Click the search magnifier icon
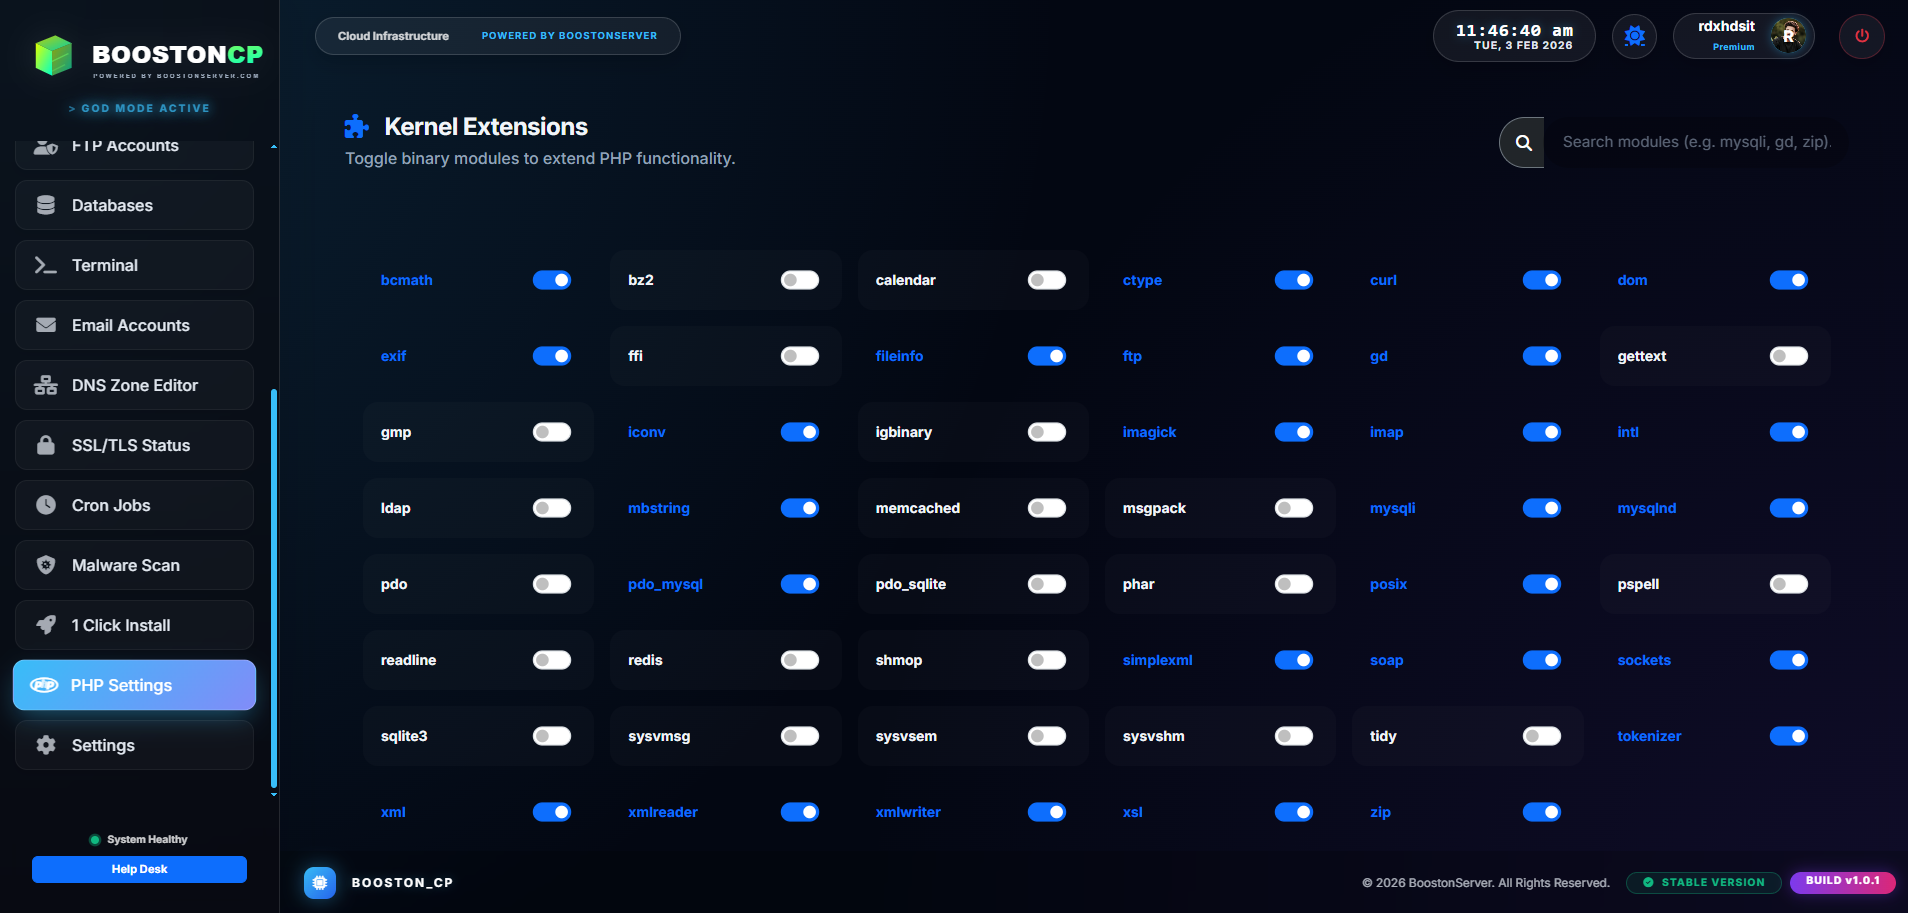Screen dimensions: 1908x913 pos(1521,142)
